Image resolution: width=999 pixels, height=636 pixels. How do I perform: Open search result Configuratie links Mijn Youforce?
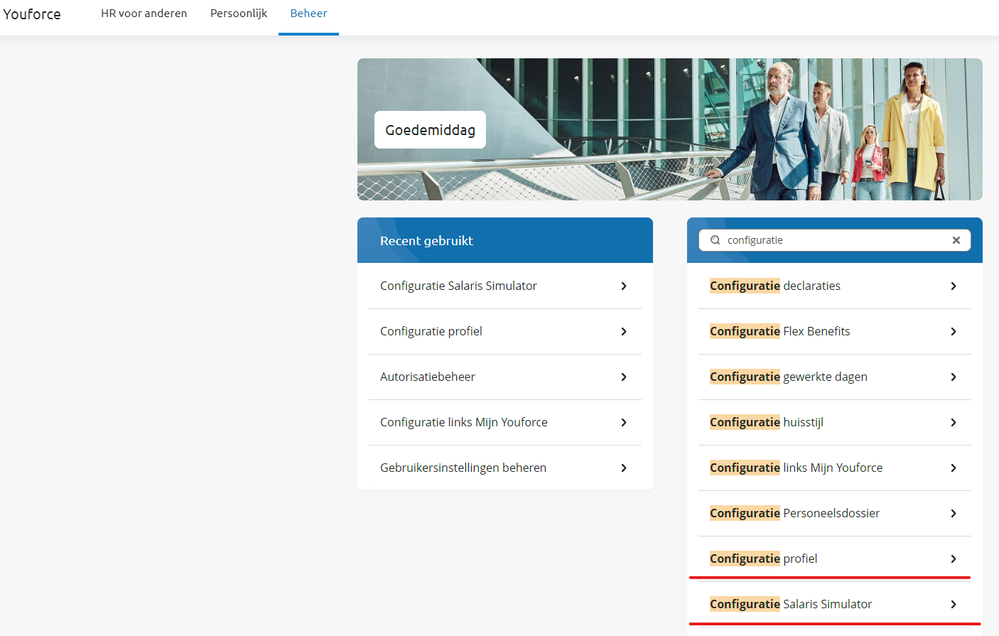[835, 468]
